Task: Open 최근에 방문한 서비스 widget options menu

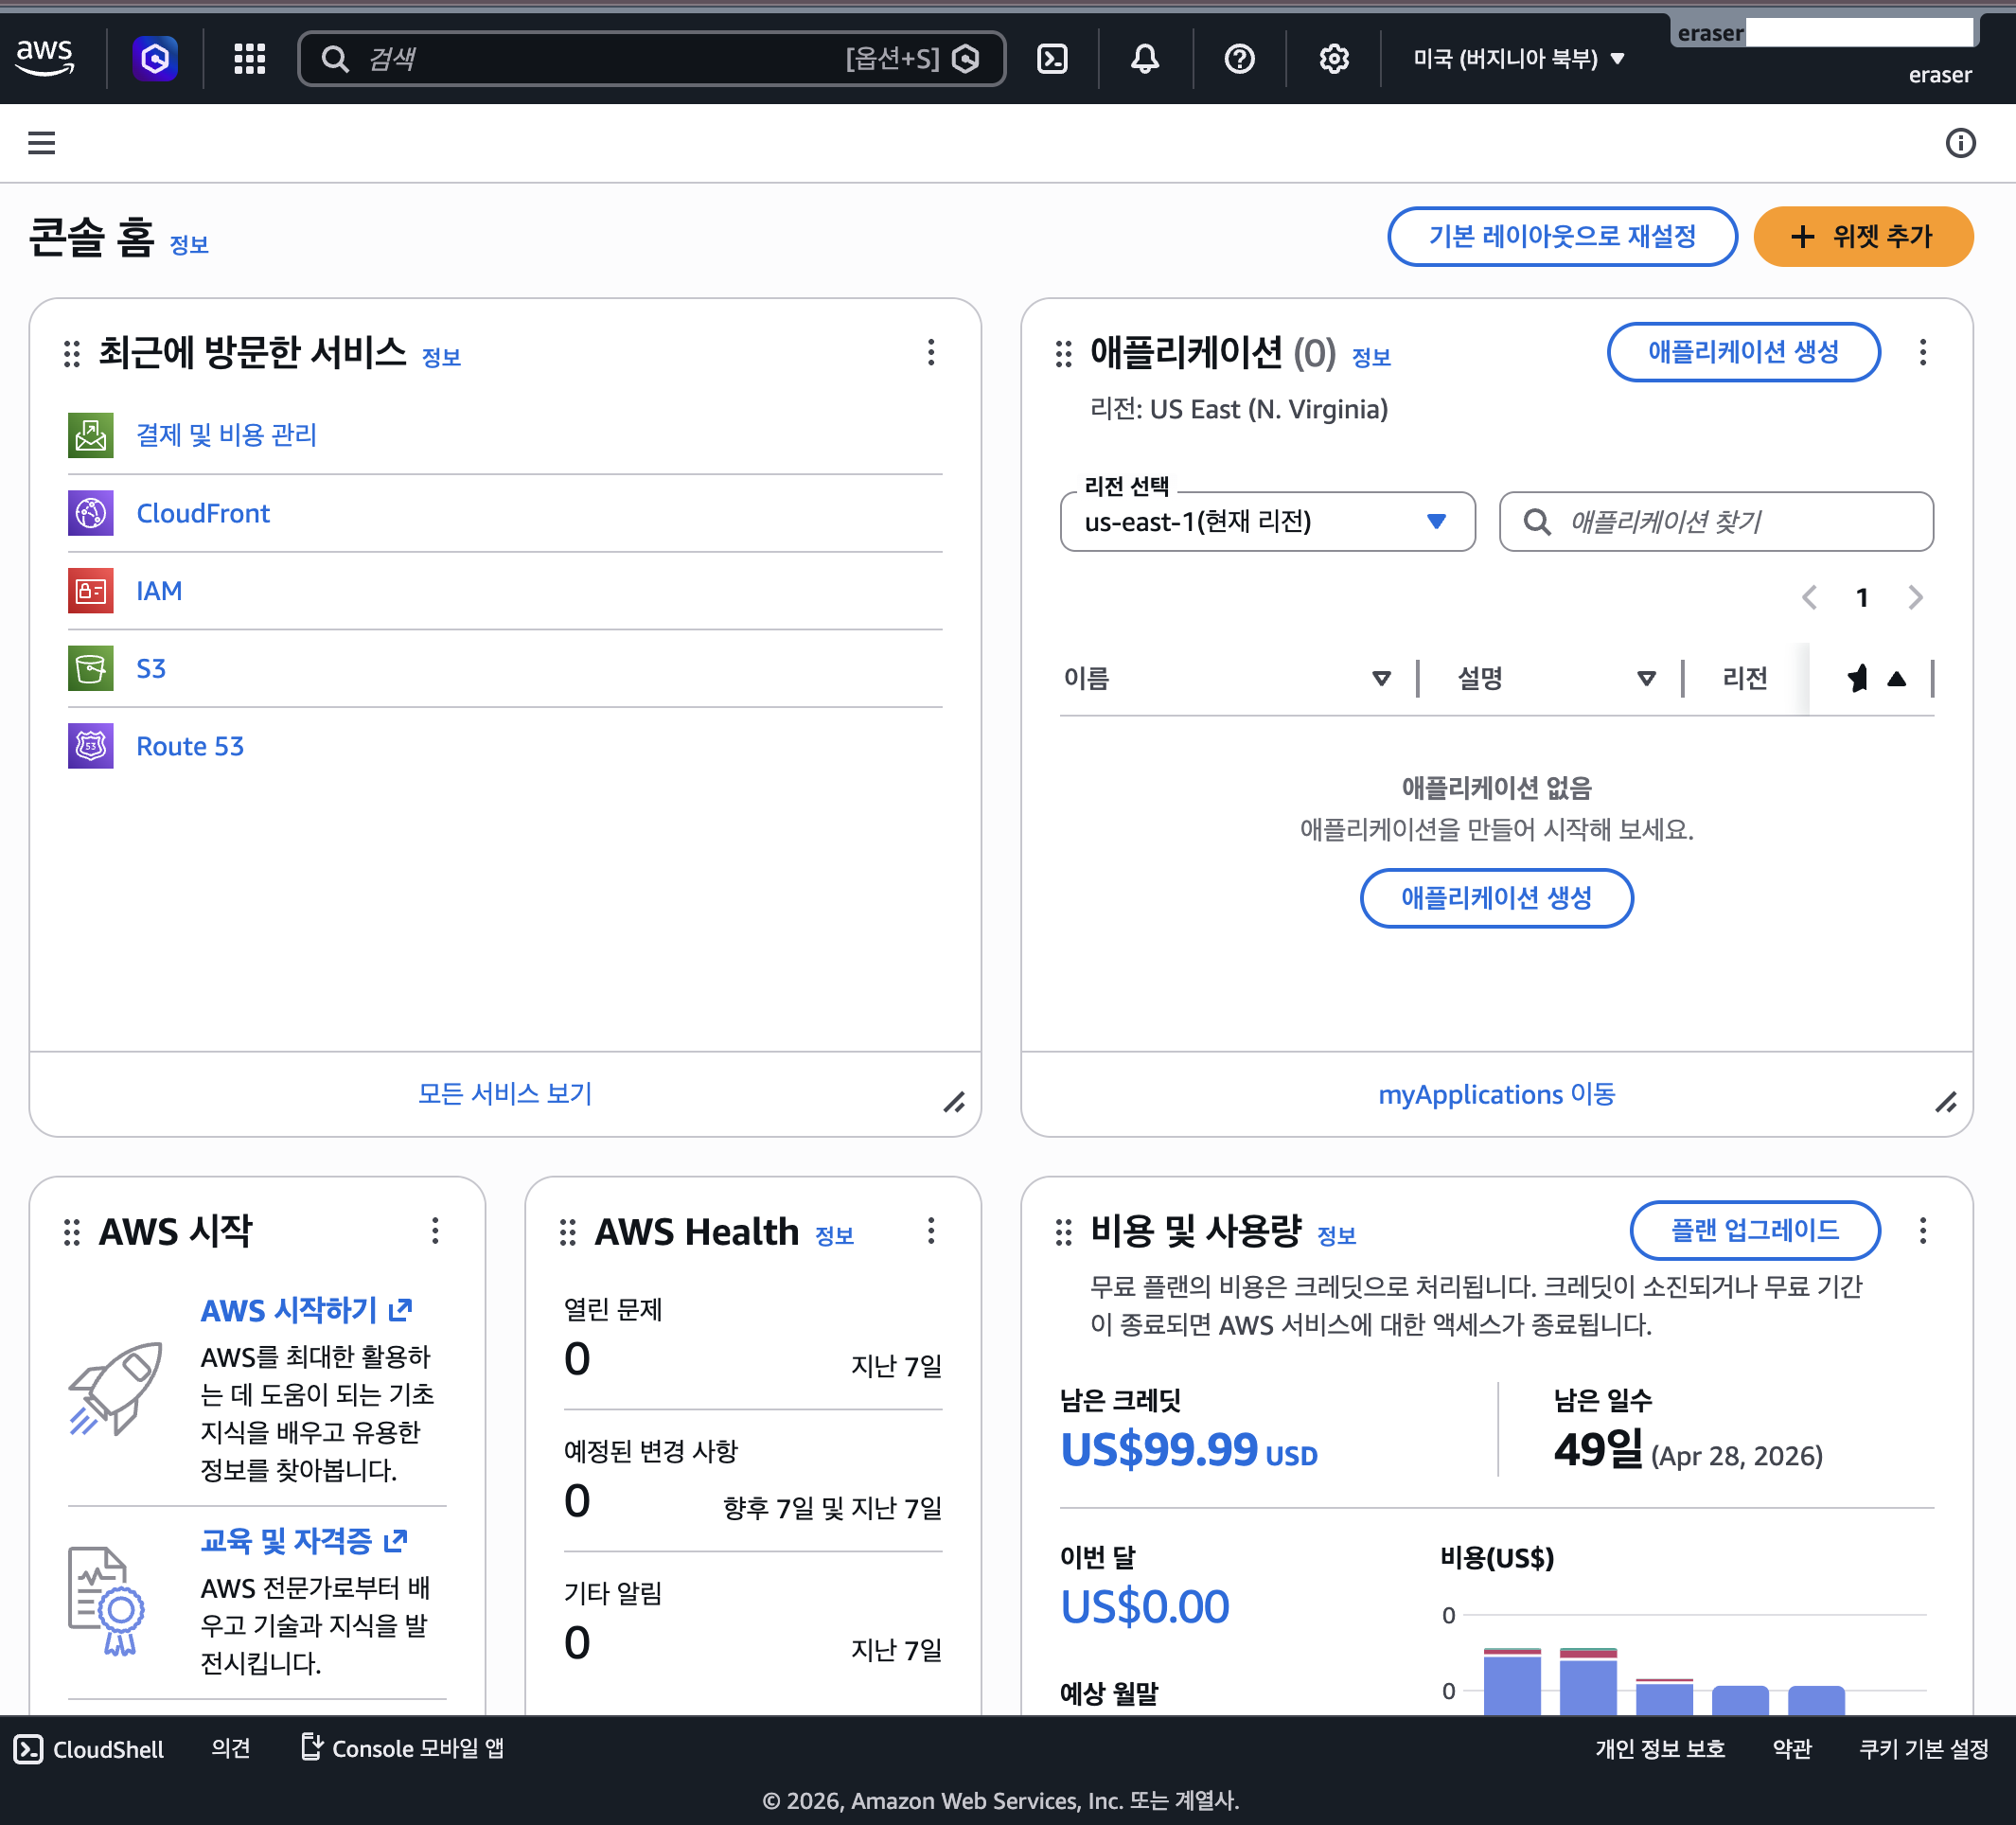Action: tap(930, 352)
